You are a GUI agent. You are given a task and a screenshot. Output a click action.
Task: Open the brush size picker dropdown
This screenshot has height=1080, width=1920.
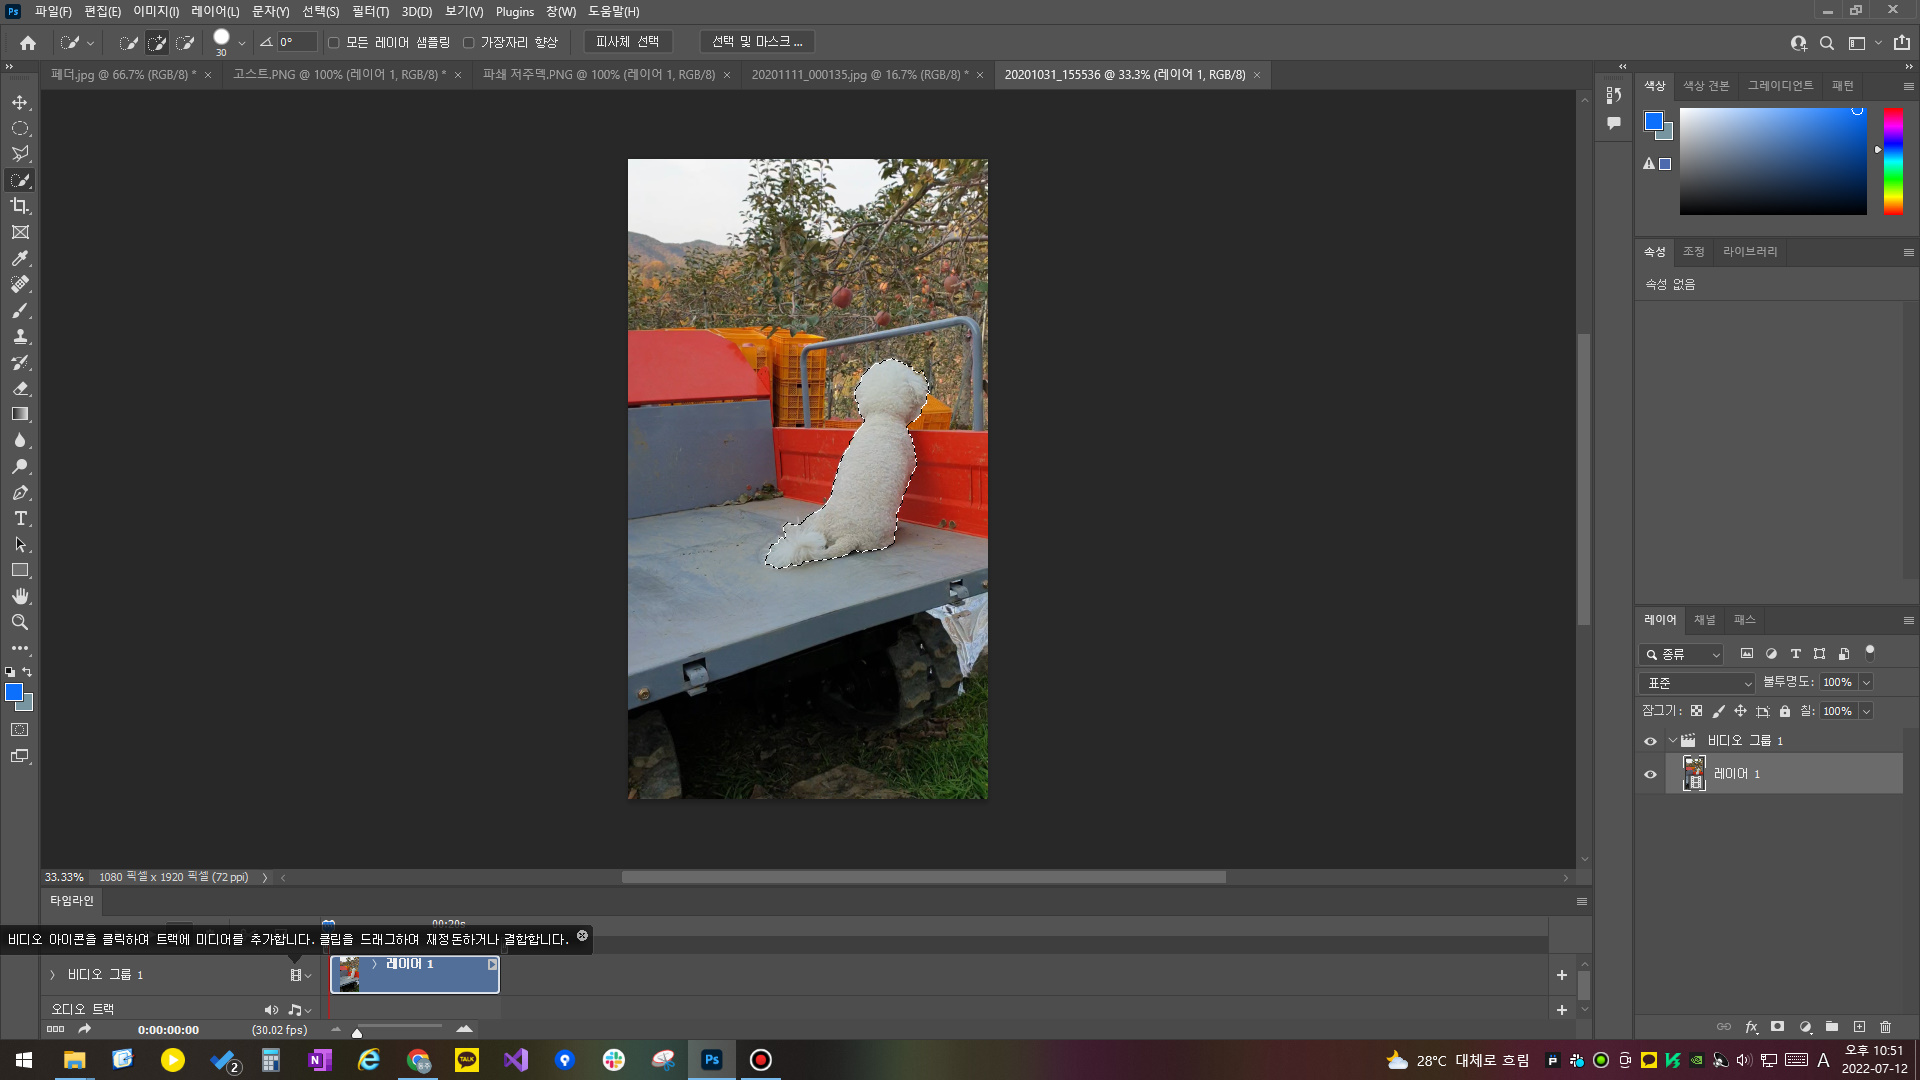click(x=242, y=43)
